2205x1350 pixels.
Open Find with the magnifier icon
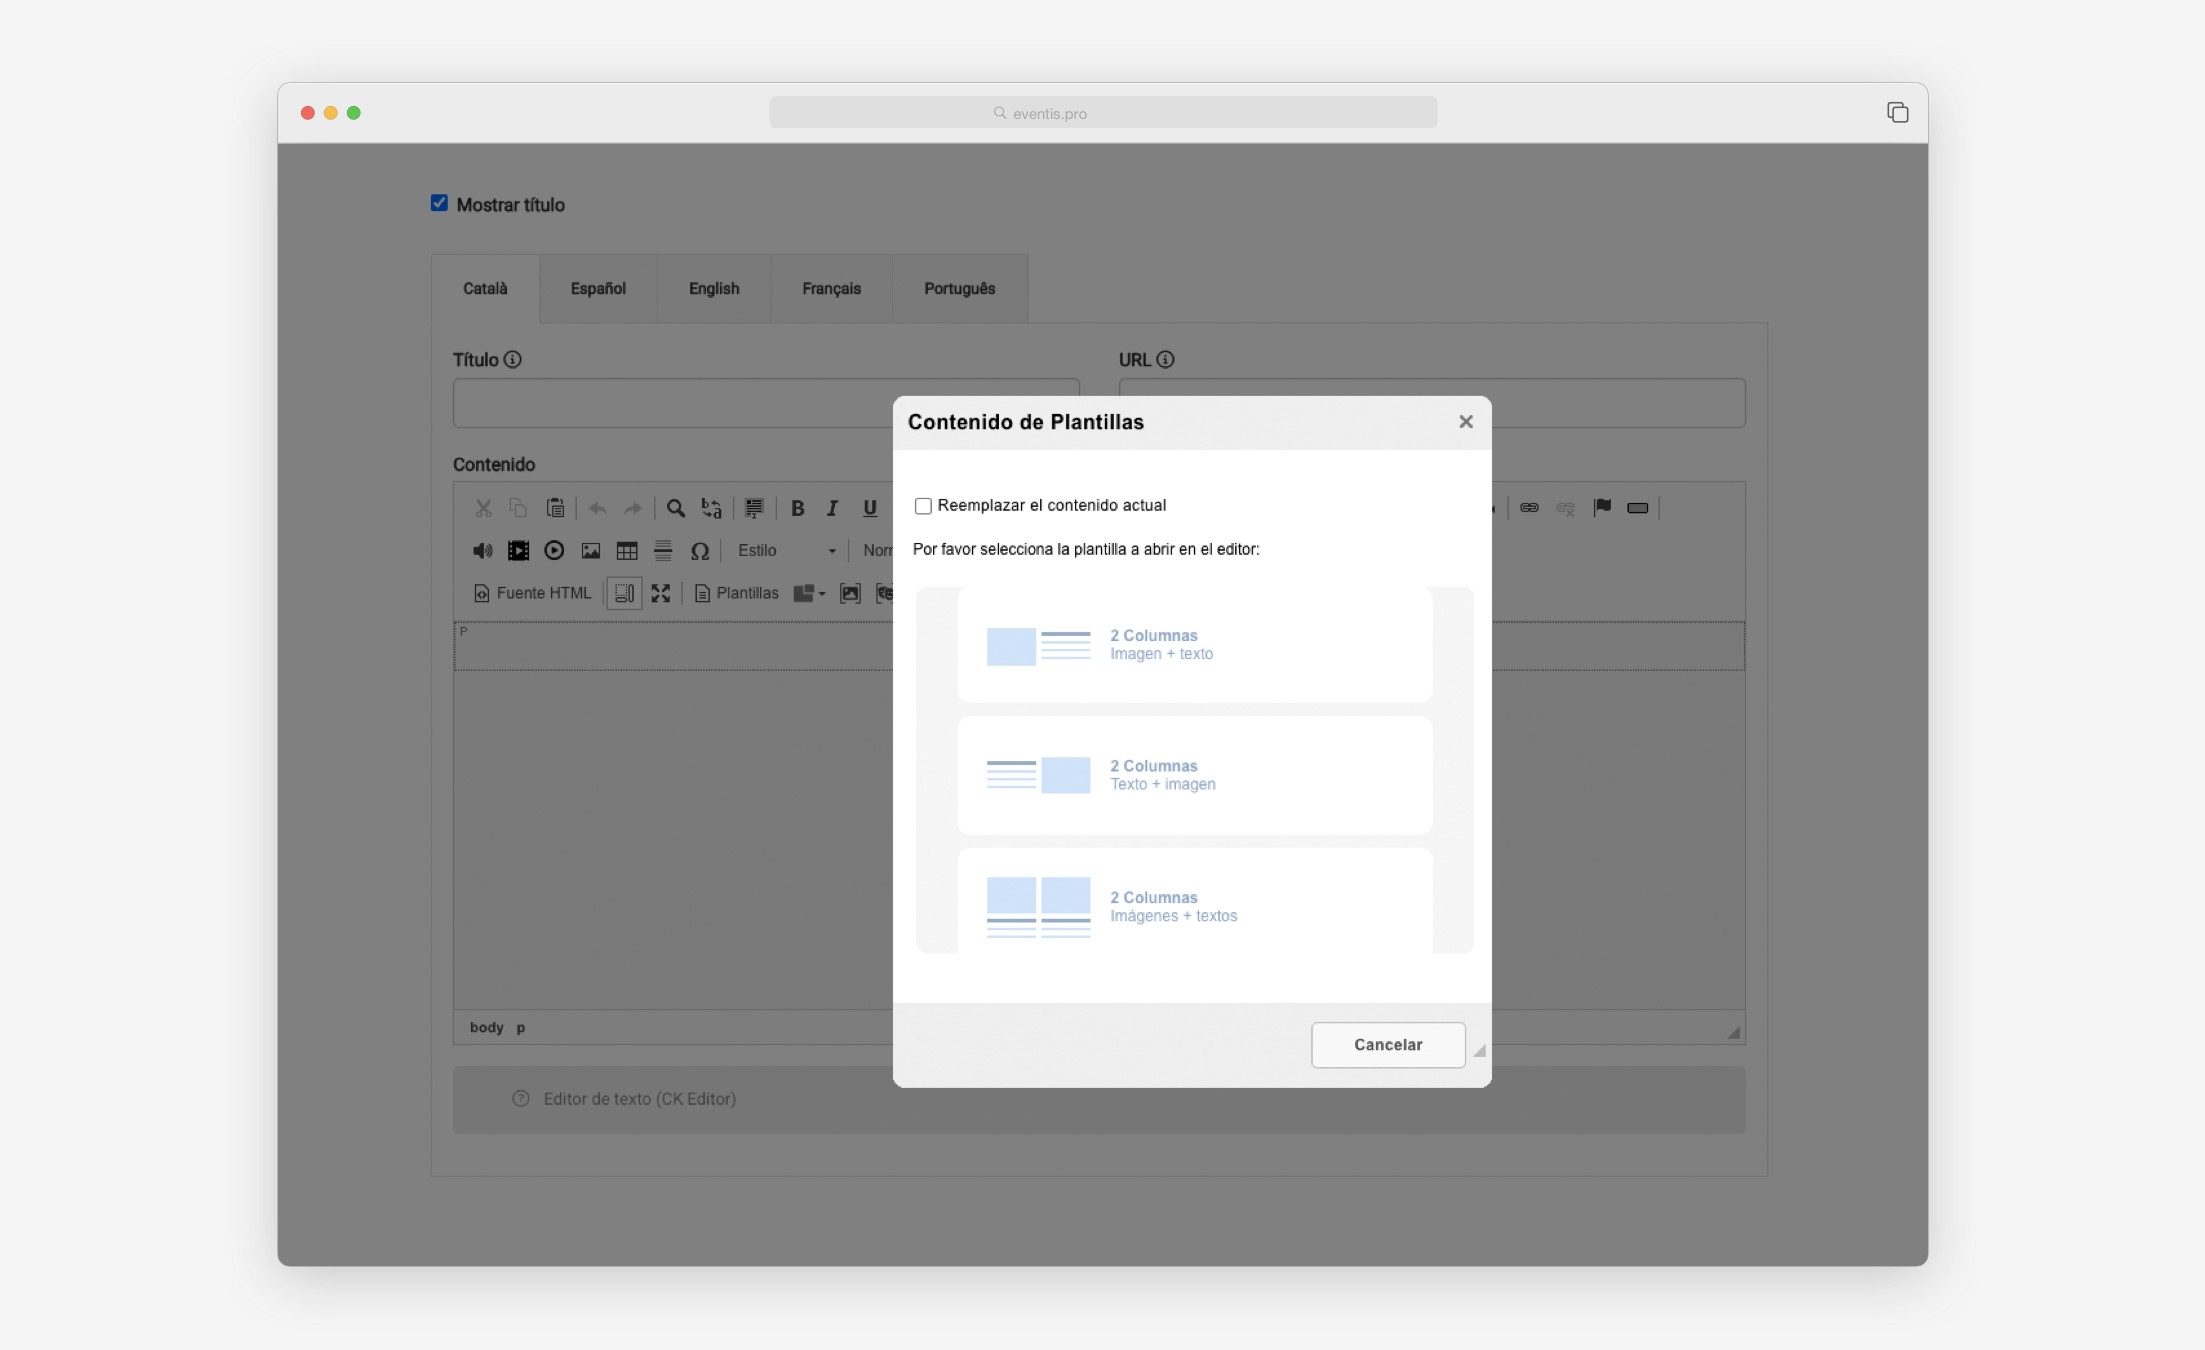pos(676,508)
